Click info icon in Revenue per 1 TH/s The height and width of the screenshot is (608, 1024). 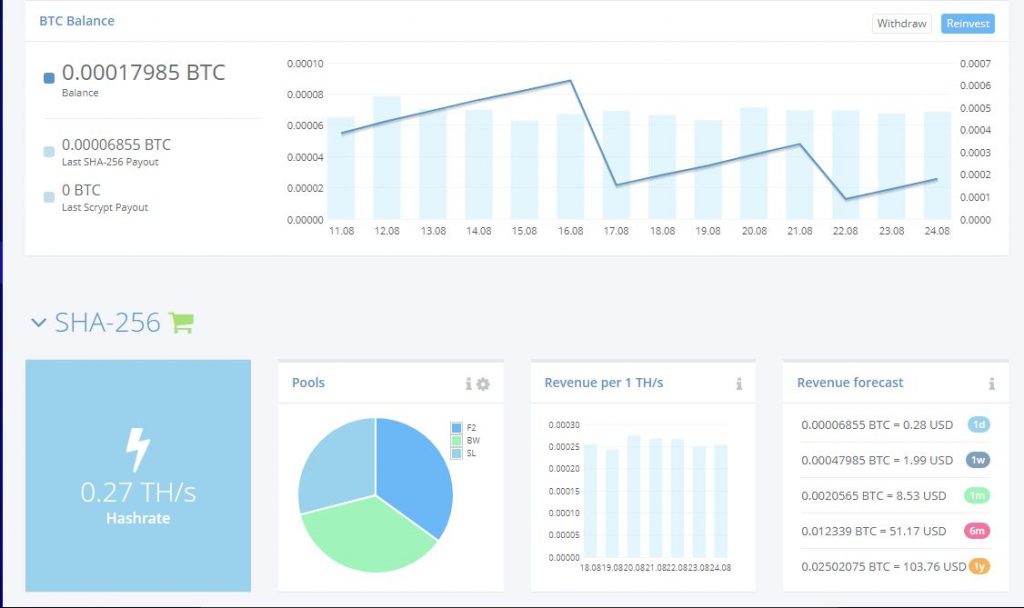(x=739, y=384)
